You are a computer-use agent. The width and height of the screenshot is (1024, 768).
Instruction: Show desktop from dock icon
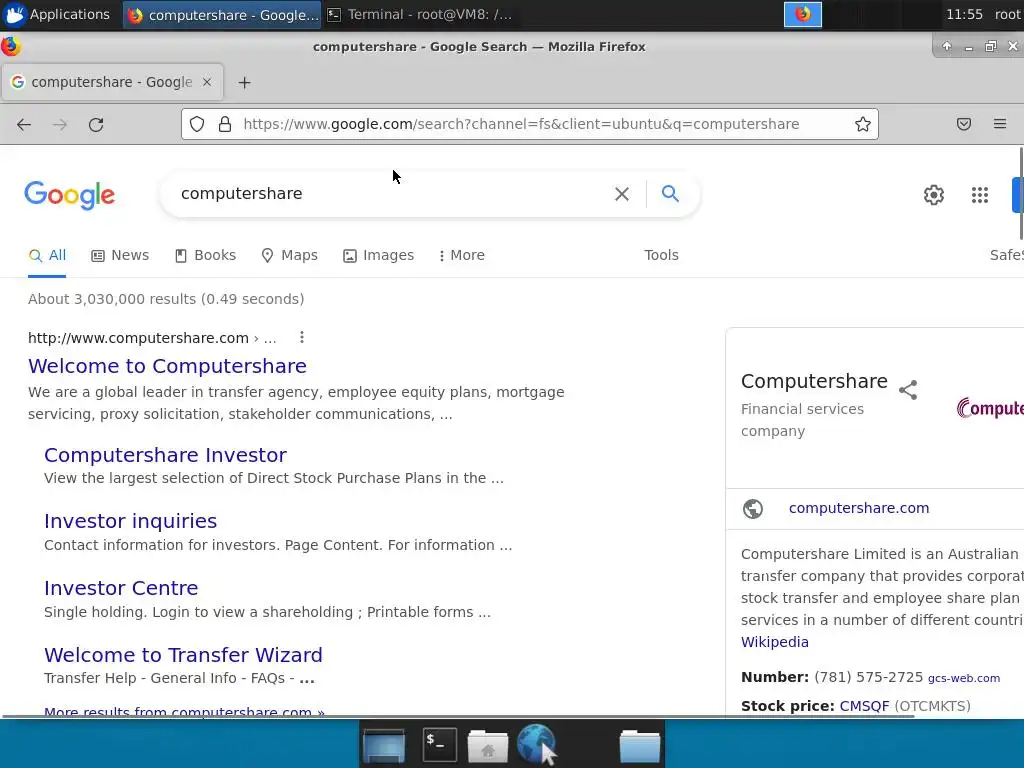pyautogui.click(x=384, y=746)
